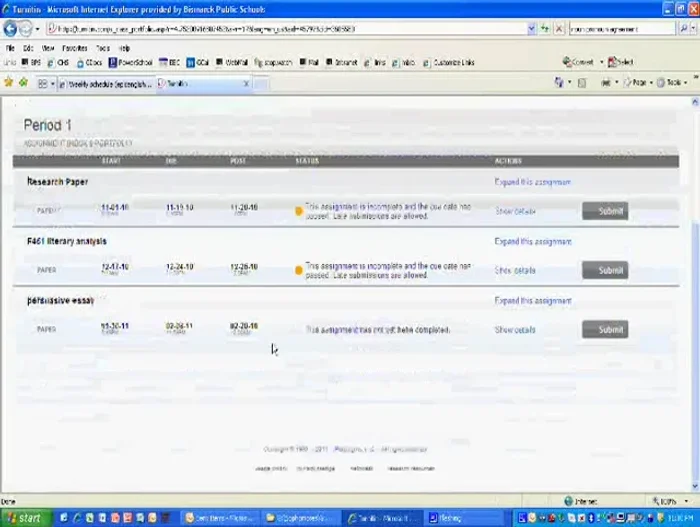Click the browser search input field
This screenshot has height=527, width=700.
pyautogui.click(x=620, y=29)
